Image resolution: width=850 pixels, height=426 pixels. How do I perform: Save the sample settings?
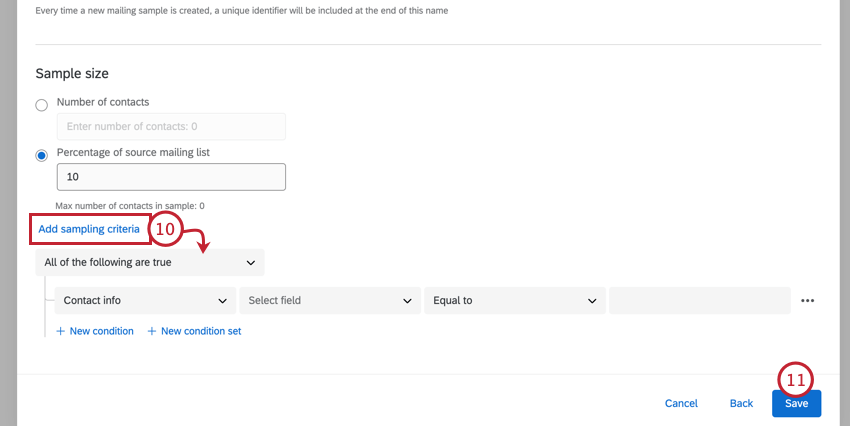[796, 404]
